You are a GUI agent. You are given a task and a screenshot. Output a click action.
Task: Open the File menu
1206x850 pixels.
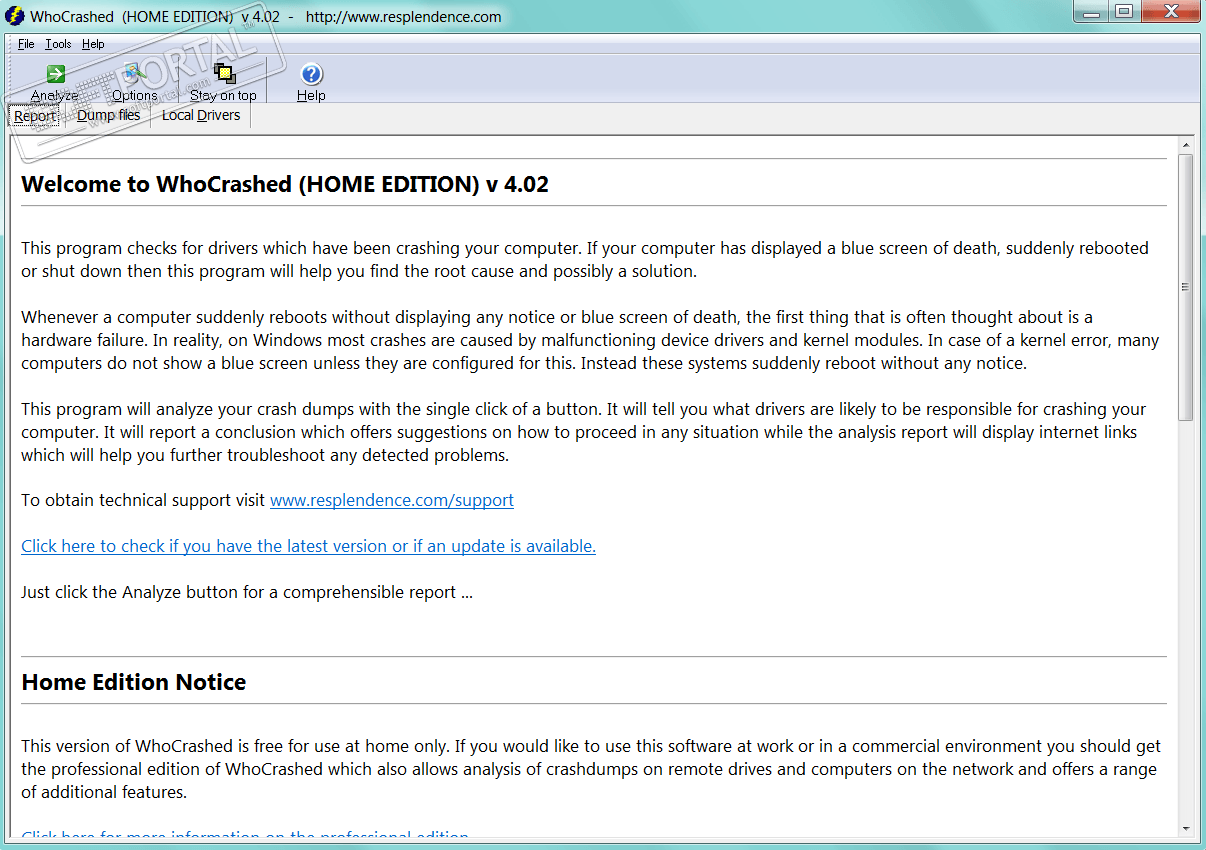pos(26,44)
